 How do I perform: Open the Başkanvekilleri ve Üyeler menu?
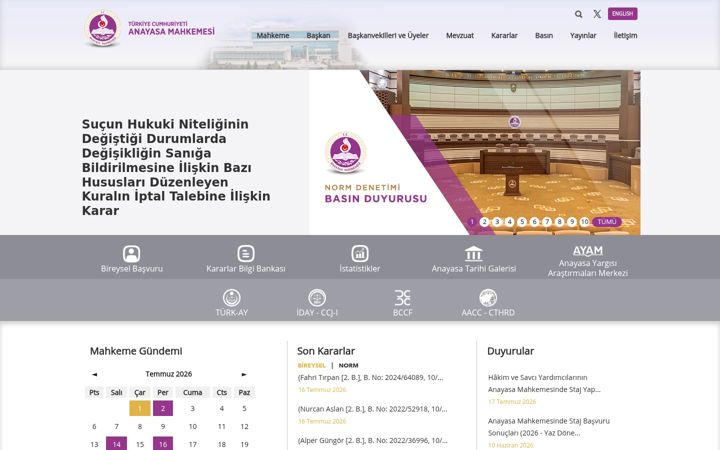click(388, 35)
